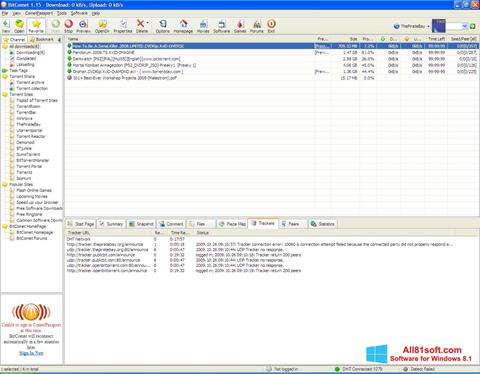Open the Start Page tab
The image size is (480, 374).
[x=81, y=224]
